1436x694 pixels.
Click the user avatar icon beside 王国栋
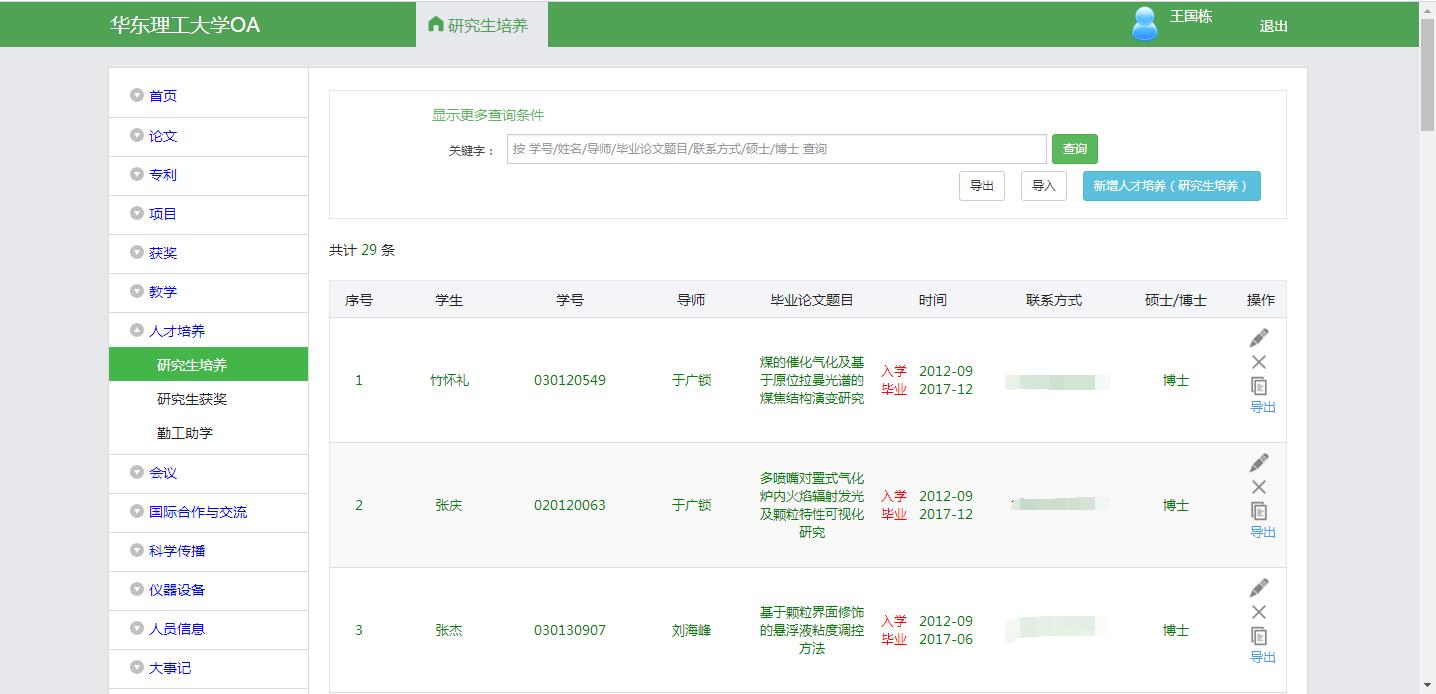(x=1144, y=24)
